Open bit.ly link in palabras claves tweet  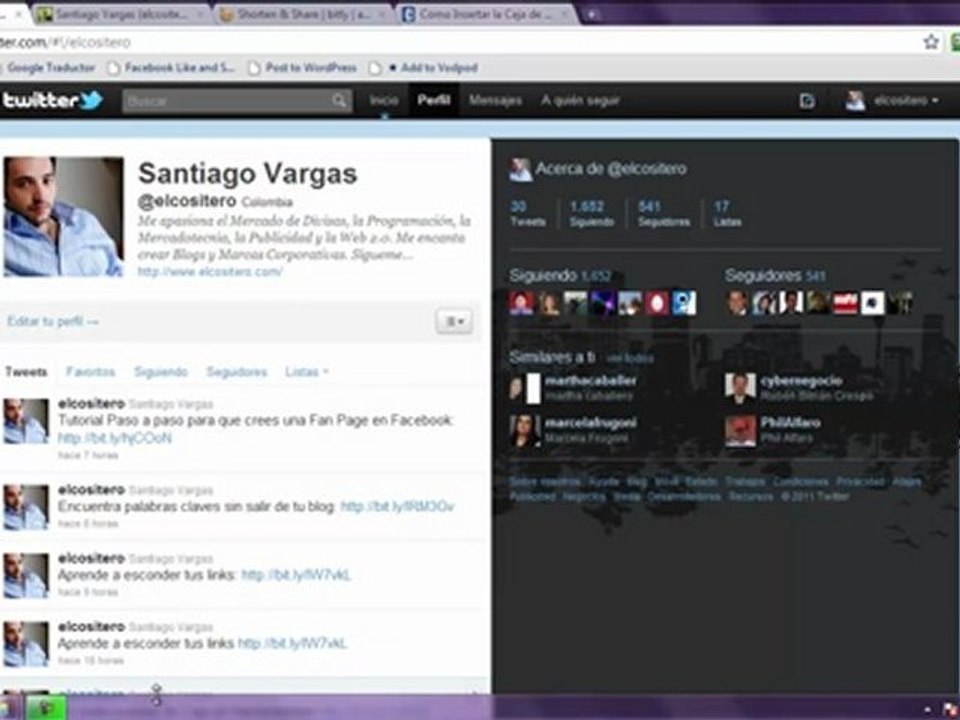(397, 506)
